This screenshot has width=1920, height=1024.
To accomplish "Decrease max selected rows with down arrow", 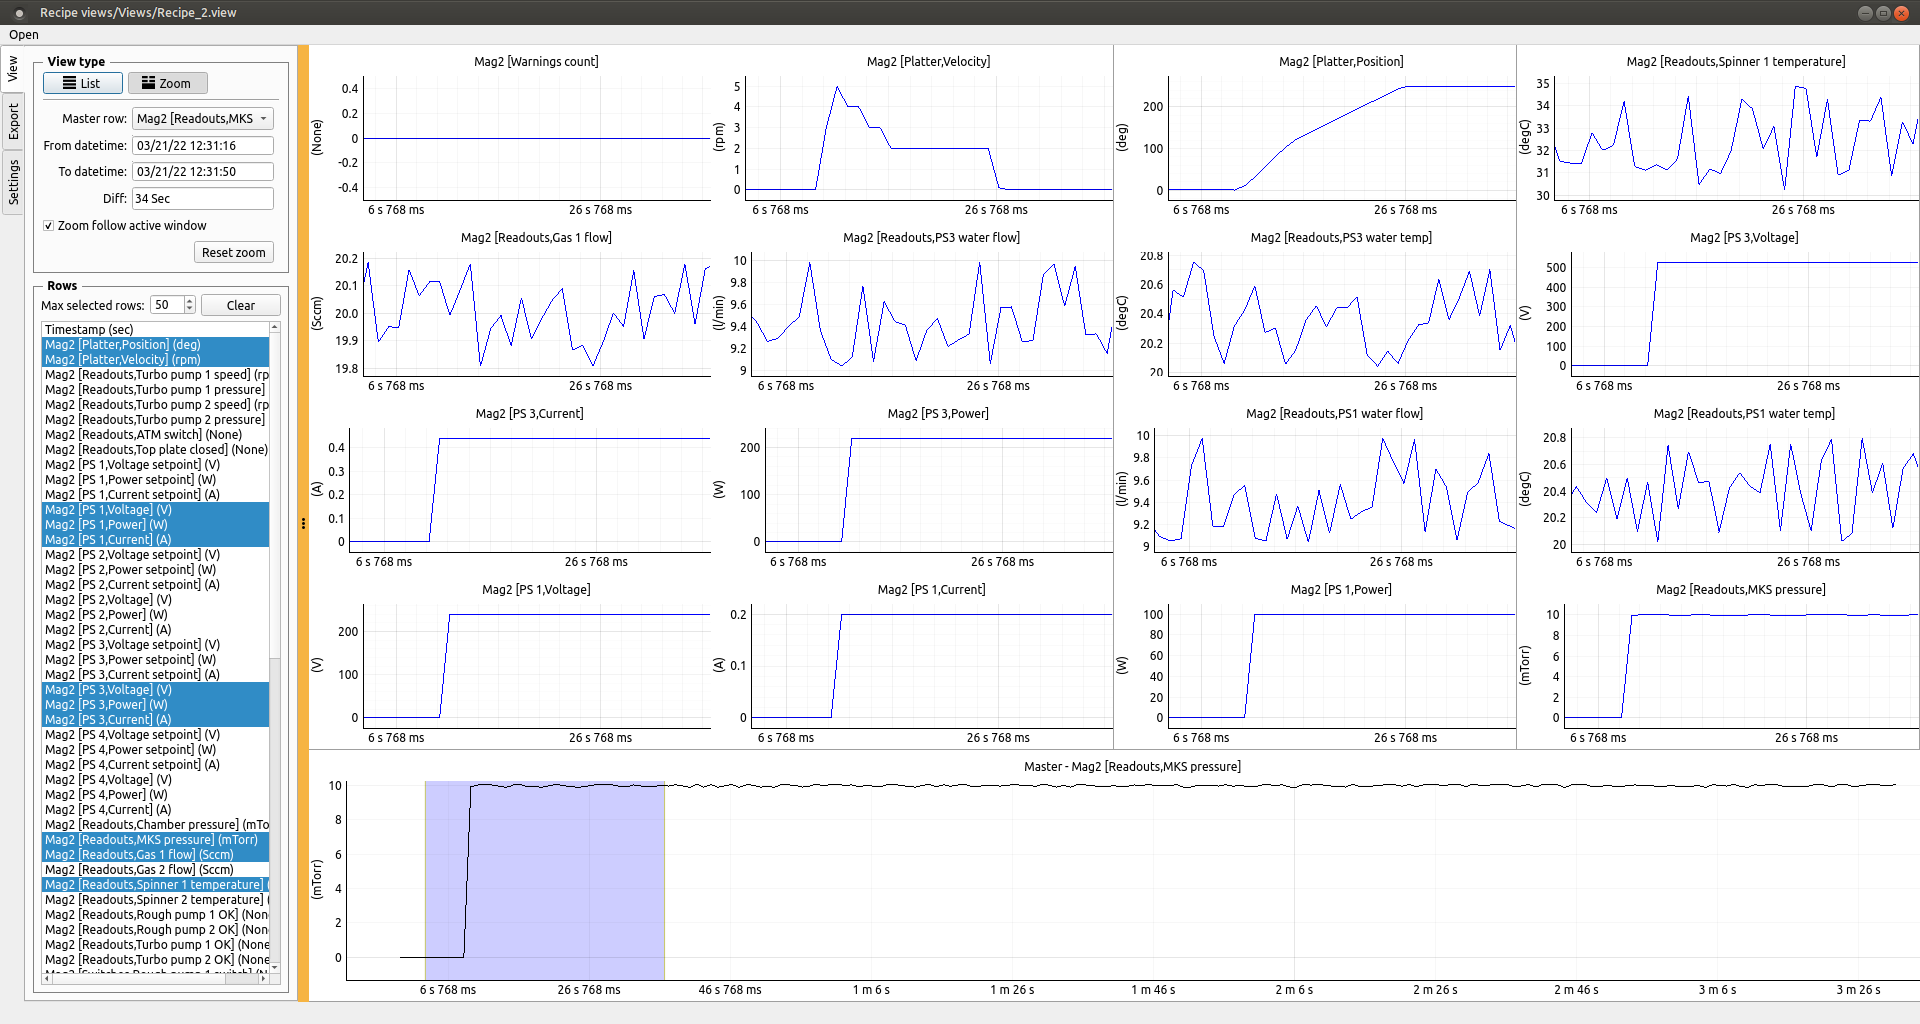I will tap(190, 310).
